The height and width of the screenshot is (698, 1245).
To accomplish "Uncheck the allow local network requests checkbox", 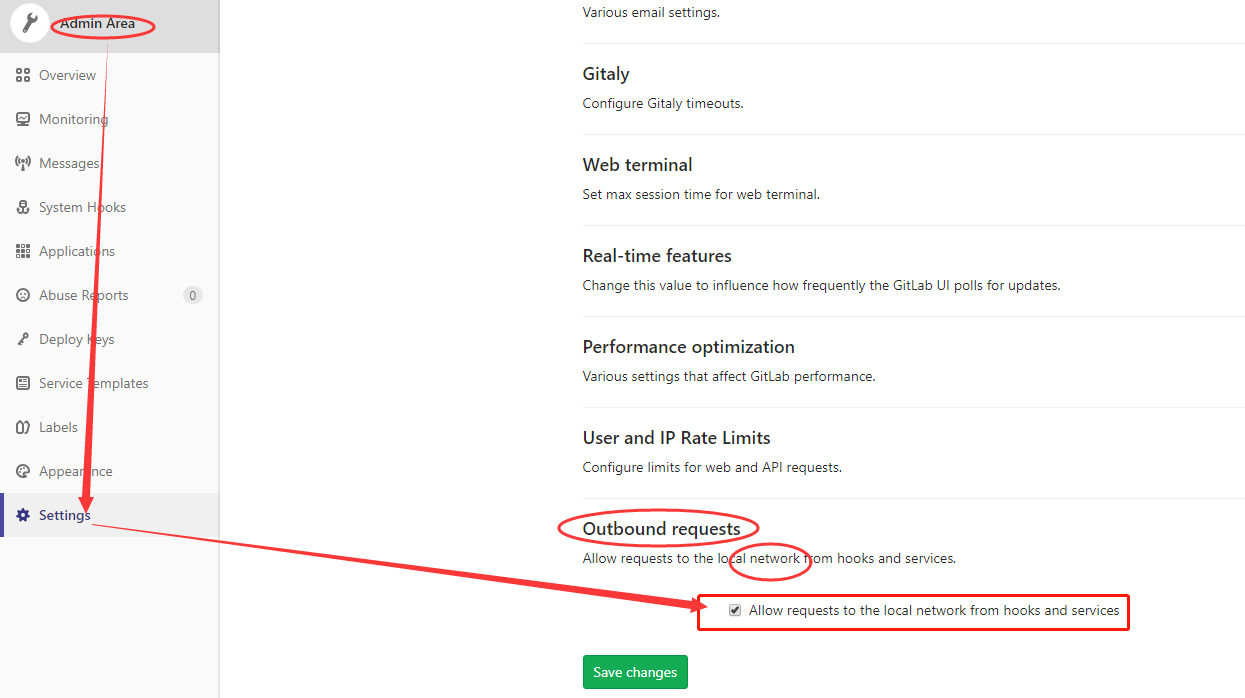I will point(735,610).
